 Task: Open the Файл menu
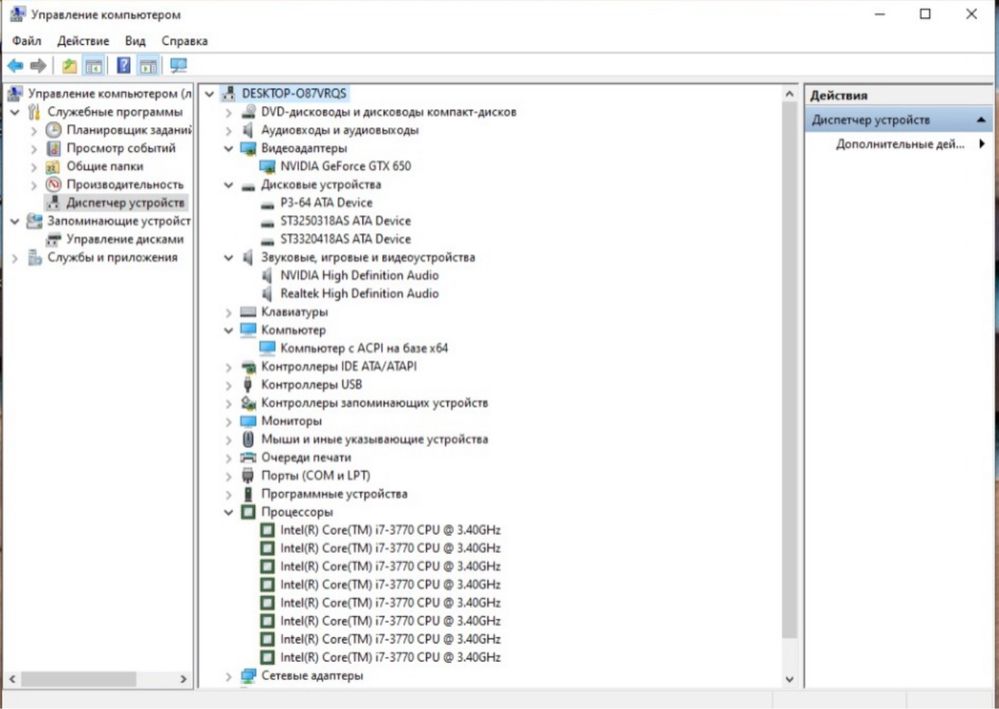(x=27, y=41)
